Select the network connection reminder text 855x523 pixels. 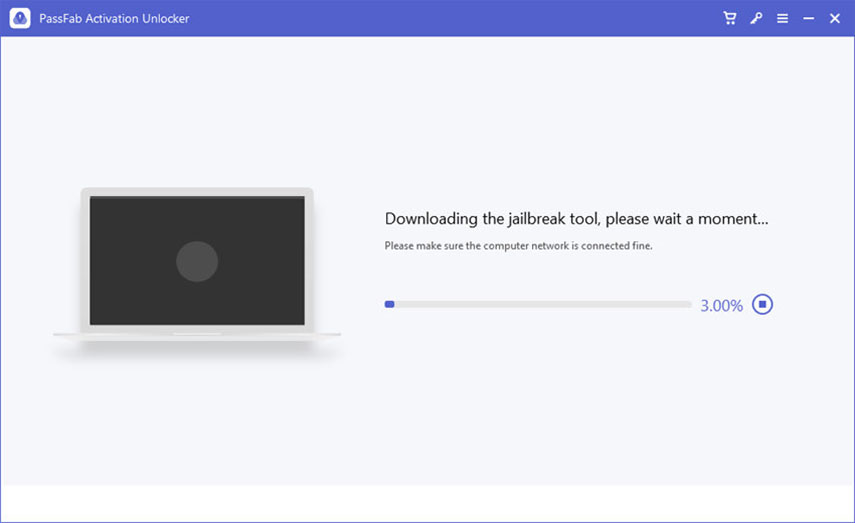point(518,245)
